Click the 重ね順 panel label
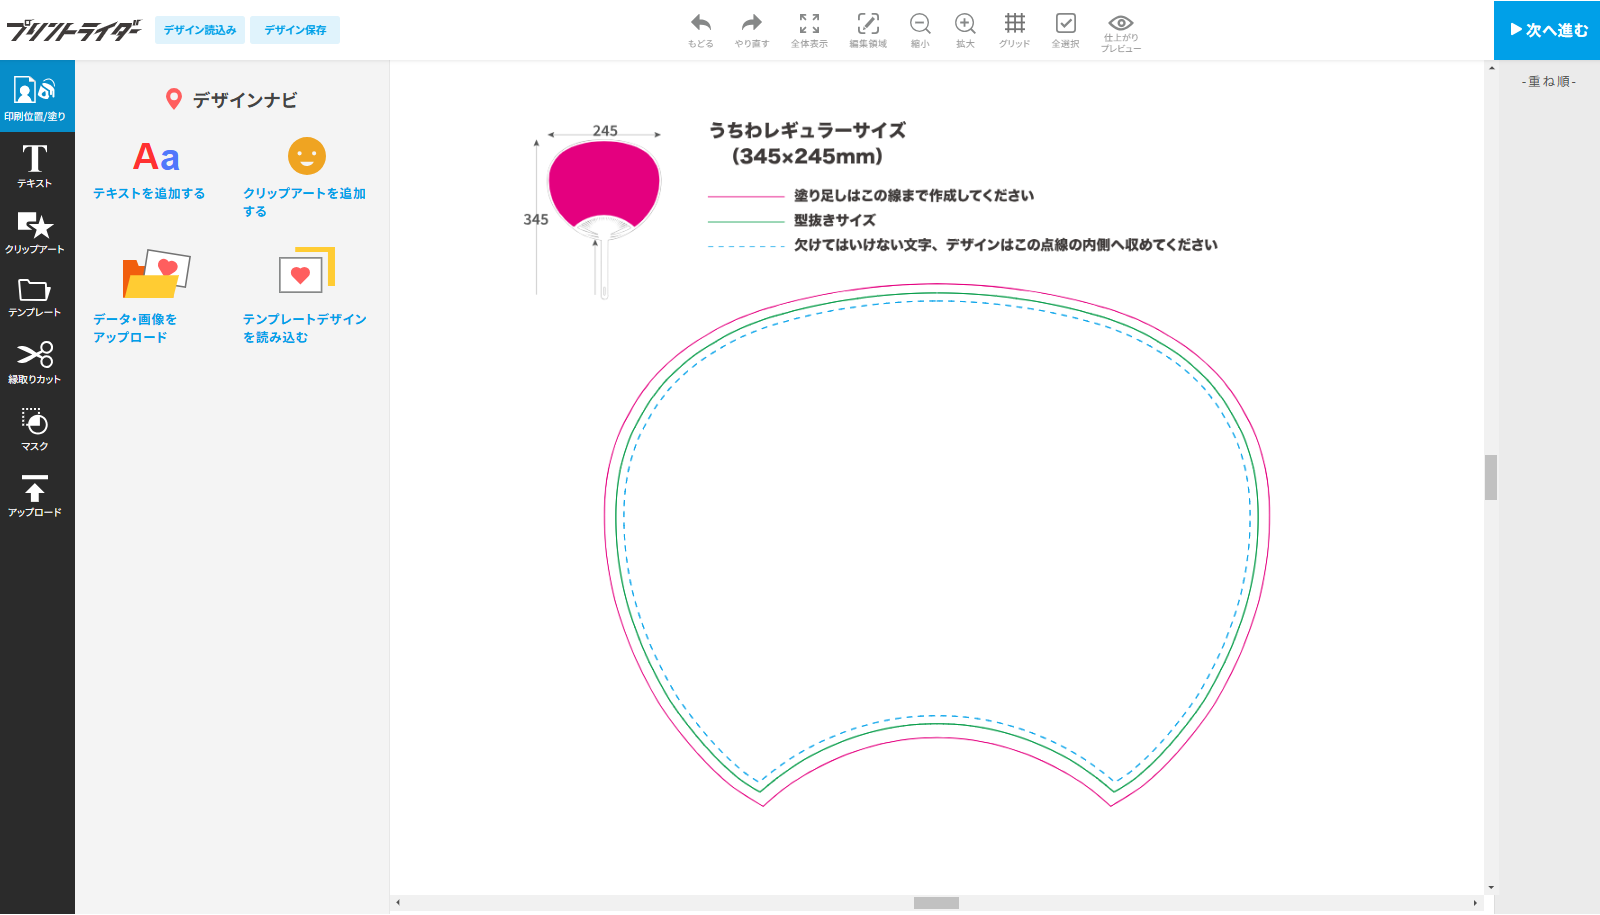1600x915 pixels. click(x=1549, y=82)
